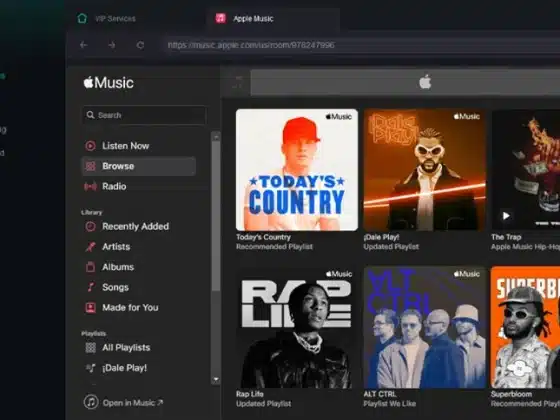Click 'Playlist We Like' under ALT CTRL
560x420 pixels.
390,404
